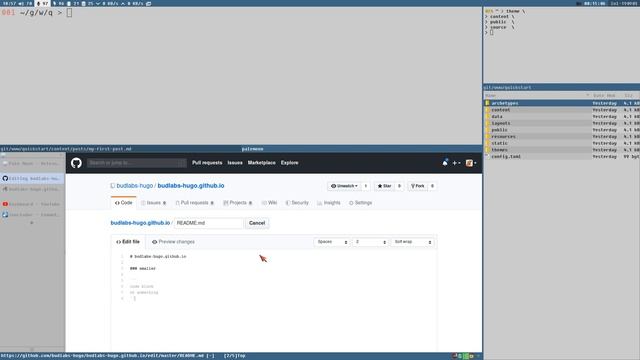640x360 pixels.
Task: Focus the GitHub search box
Action: click(137, 163)
